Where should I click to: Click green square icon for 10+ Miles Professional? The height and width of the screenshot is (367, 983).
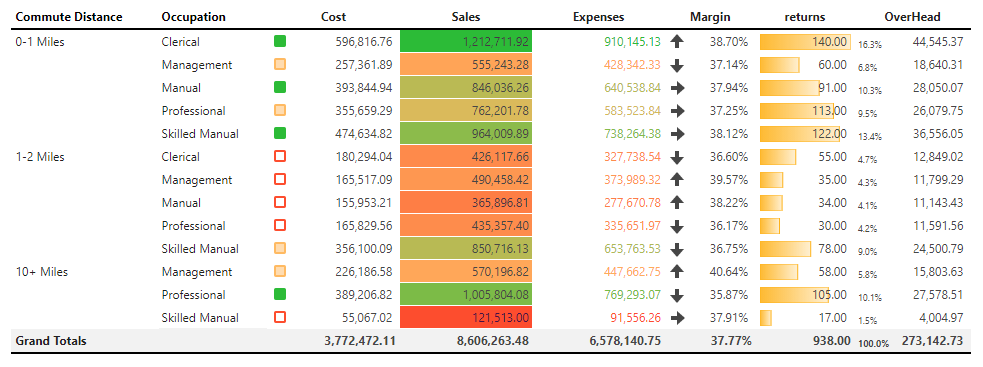(280, 294)
